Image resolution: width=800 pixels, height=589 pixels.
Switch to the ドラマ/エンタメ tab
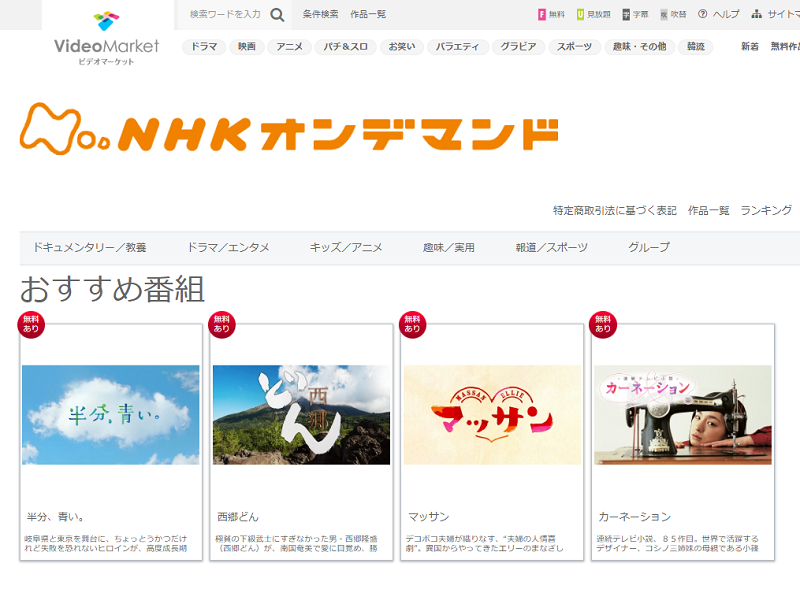coord(229,248)
